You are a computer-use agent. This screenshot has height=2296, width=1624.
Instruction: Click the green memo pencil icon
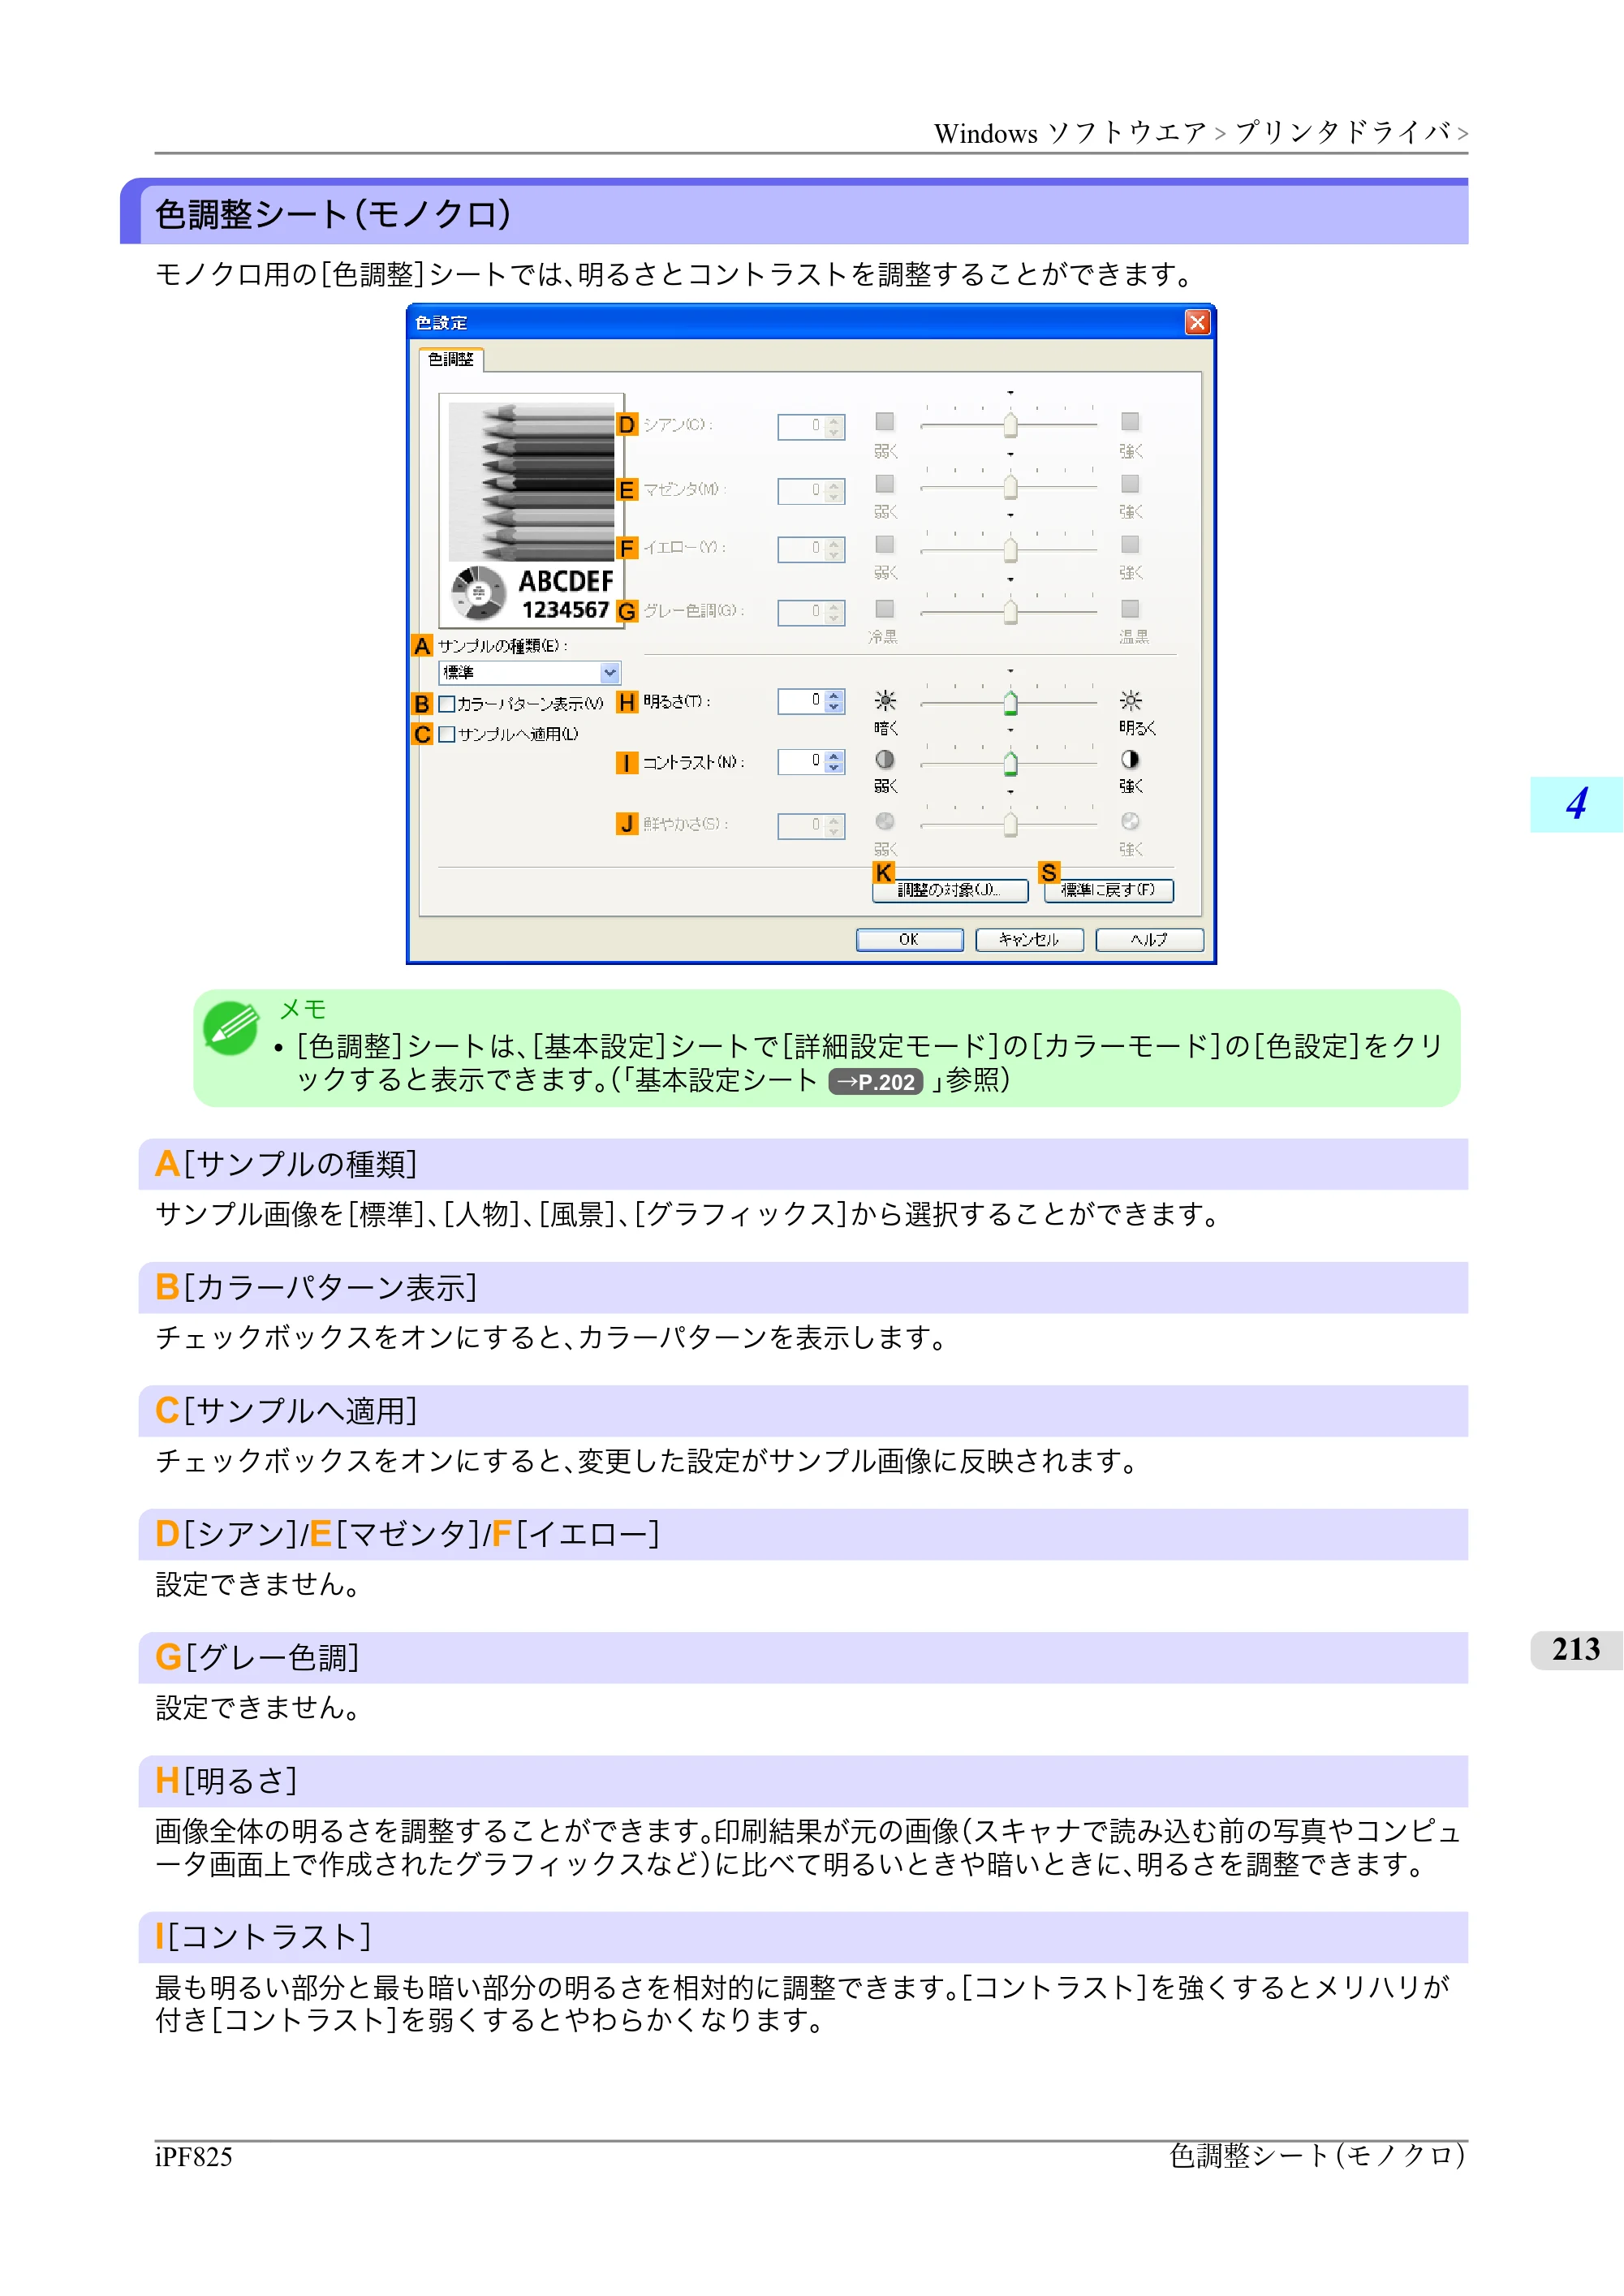point(231,1029)
